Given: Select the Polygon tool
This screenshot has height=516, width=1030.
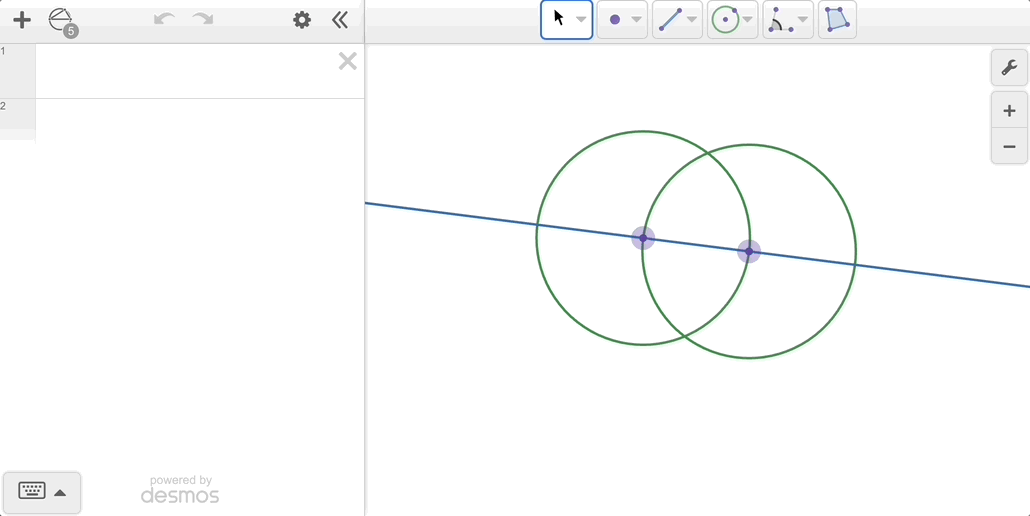Looking at the screenshot, I should tap(837, 20).
